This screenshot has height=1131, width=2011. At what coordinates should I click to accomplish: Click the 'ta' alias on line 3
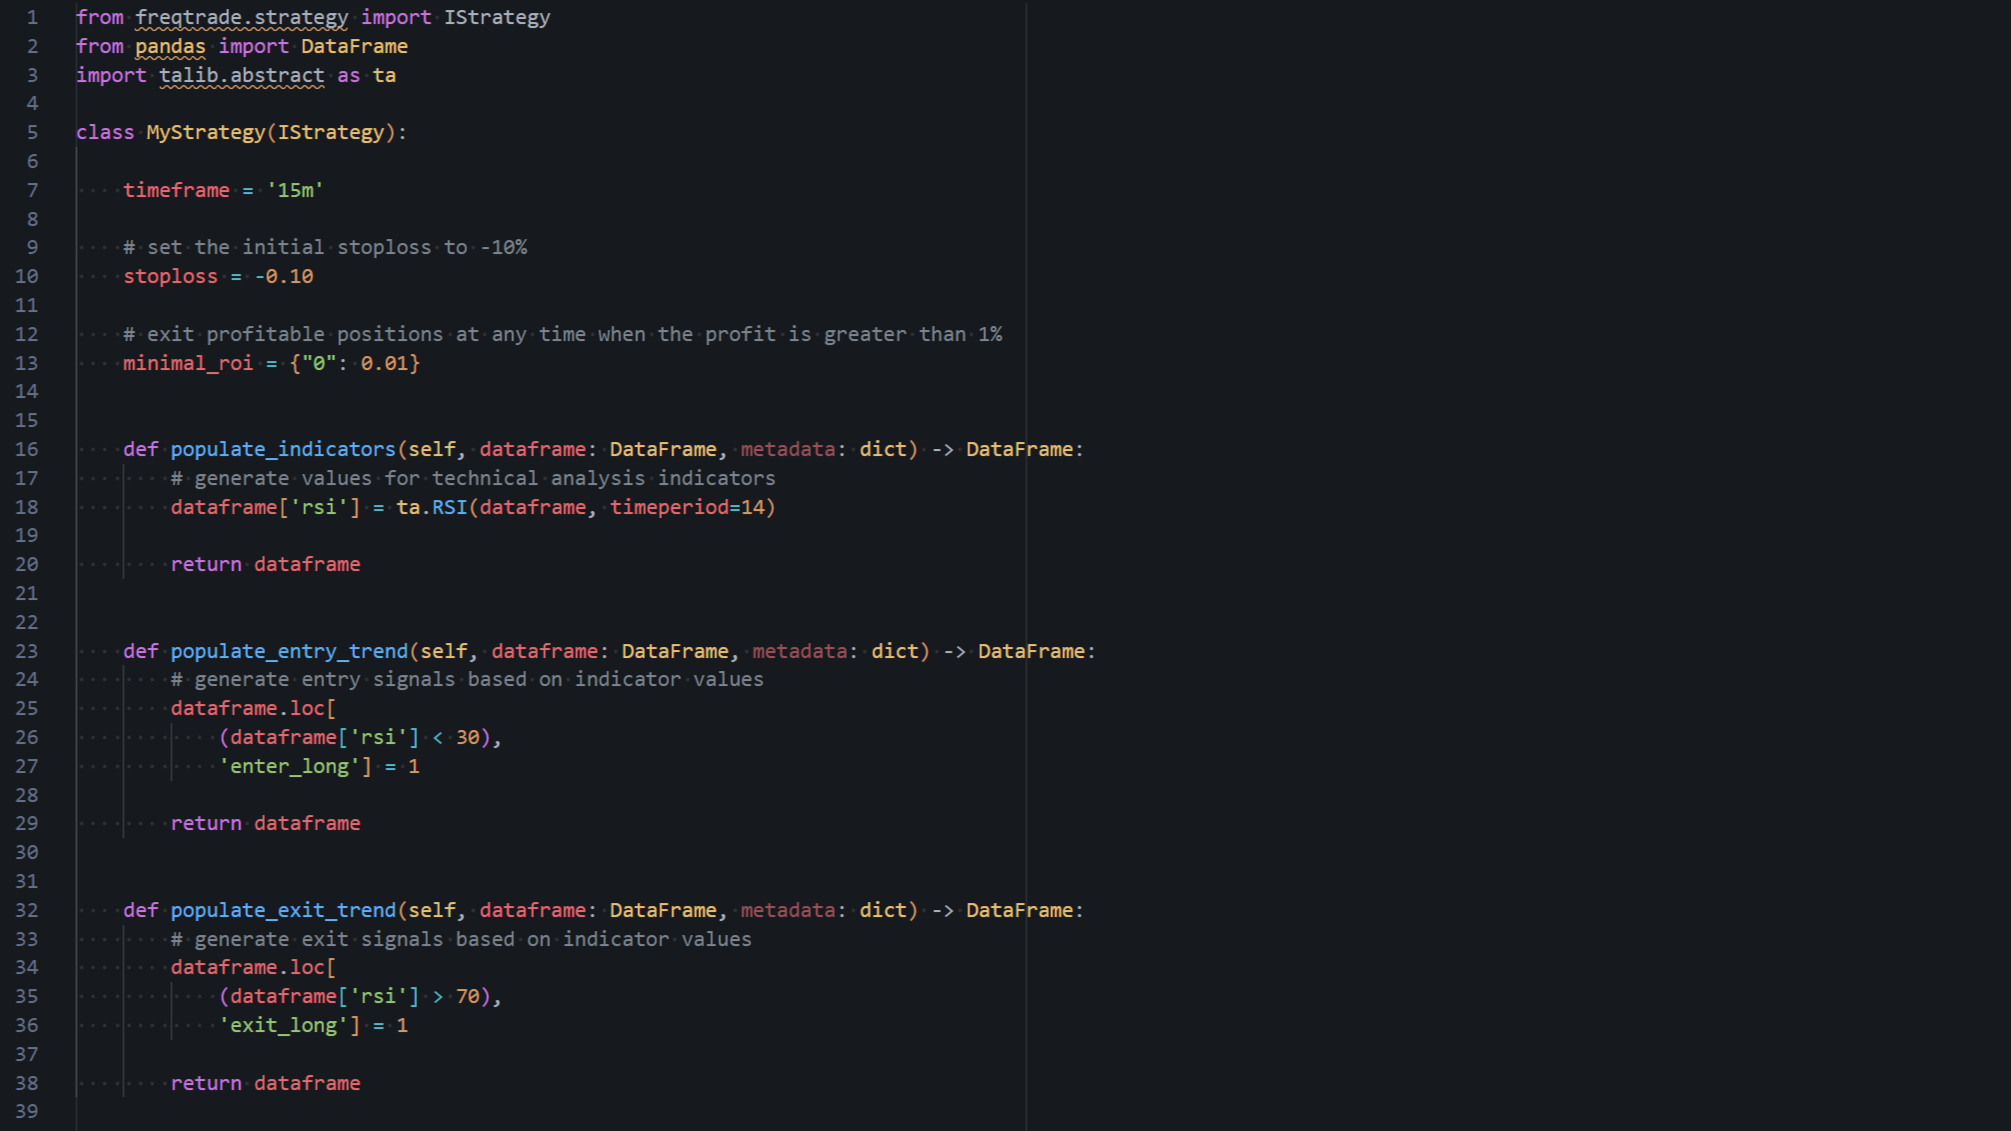(385, 75)
